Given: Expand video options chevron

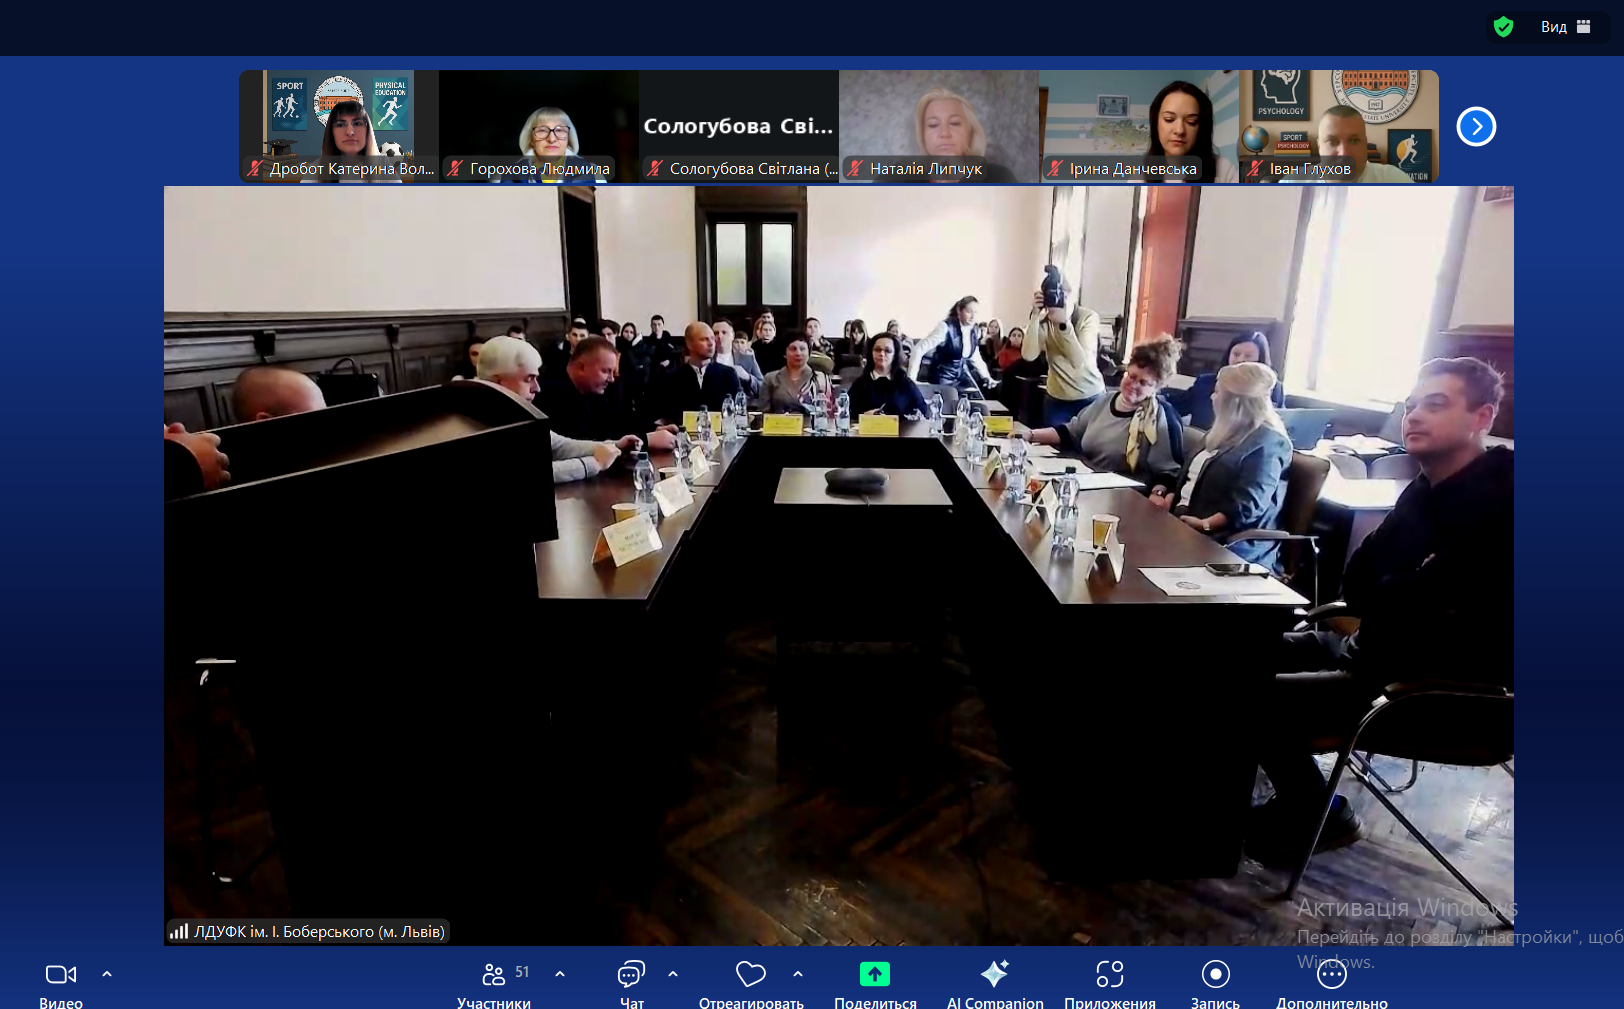Looking at the screenshot, I should coord(107,973).
